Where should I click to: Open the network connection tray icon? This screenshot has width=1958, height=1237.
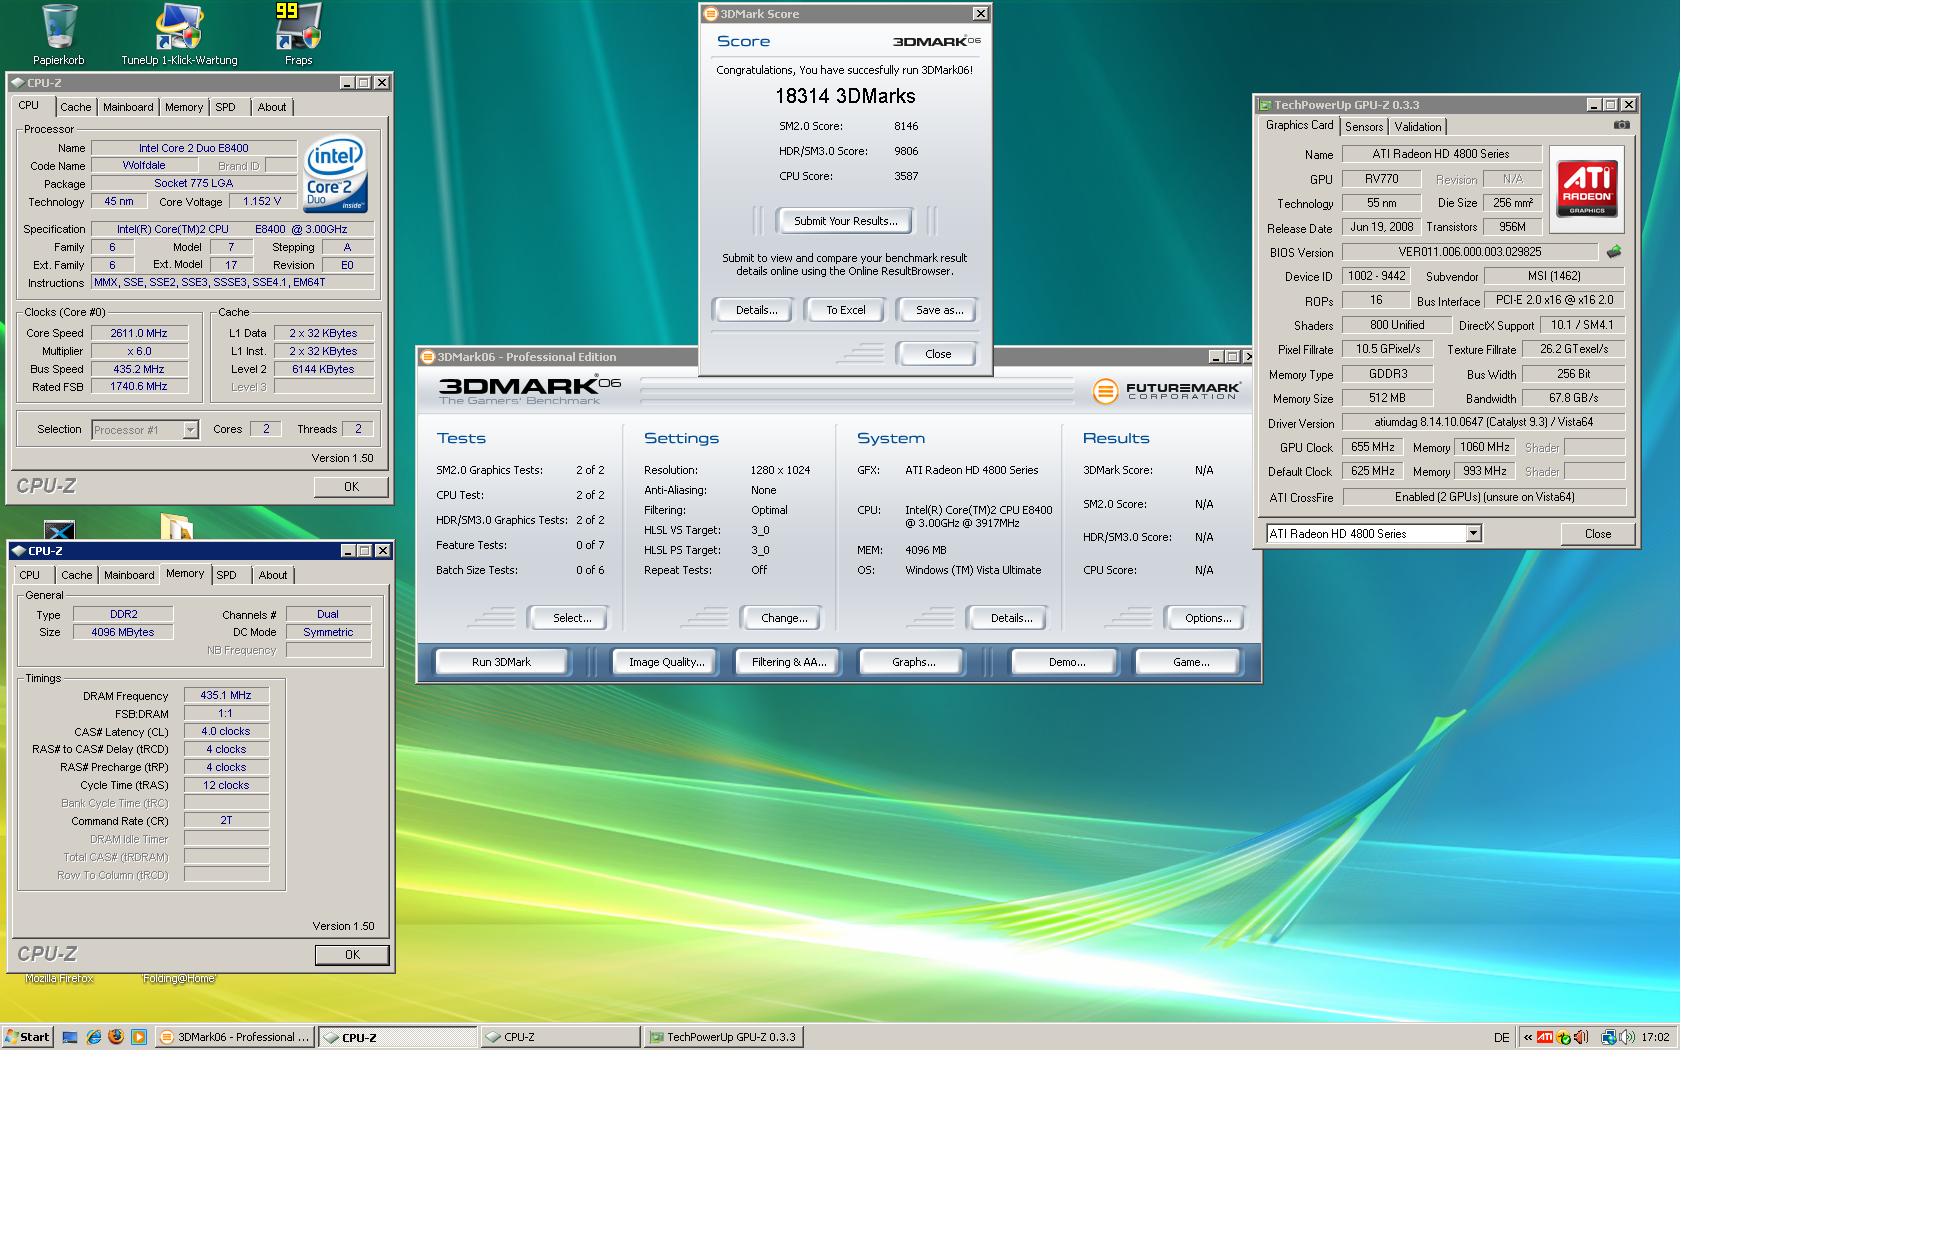click(1608, 1037)
